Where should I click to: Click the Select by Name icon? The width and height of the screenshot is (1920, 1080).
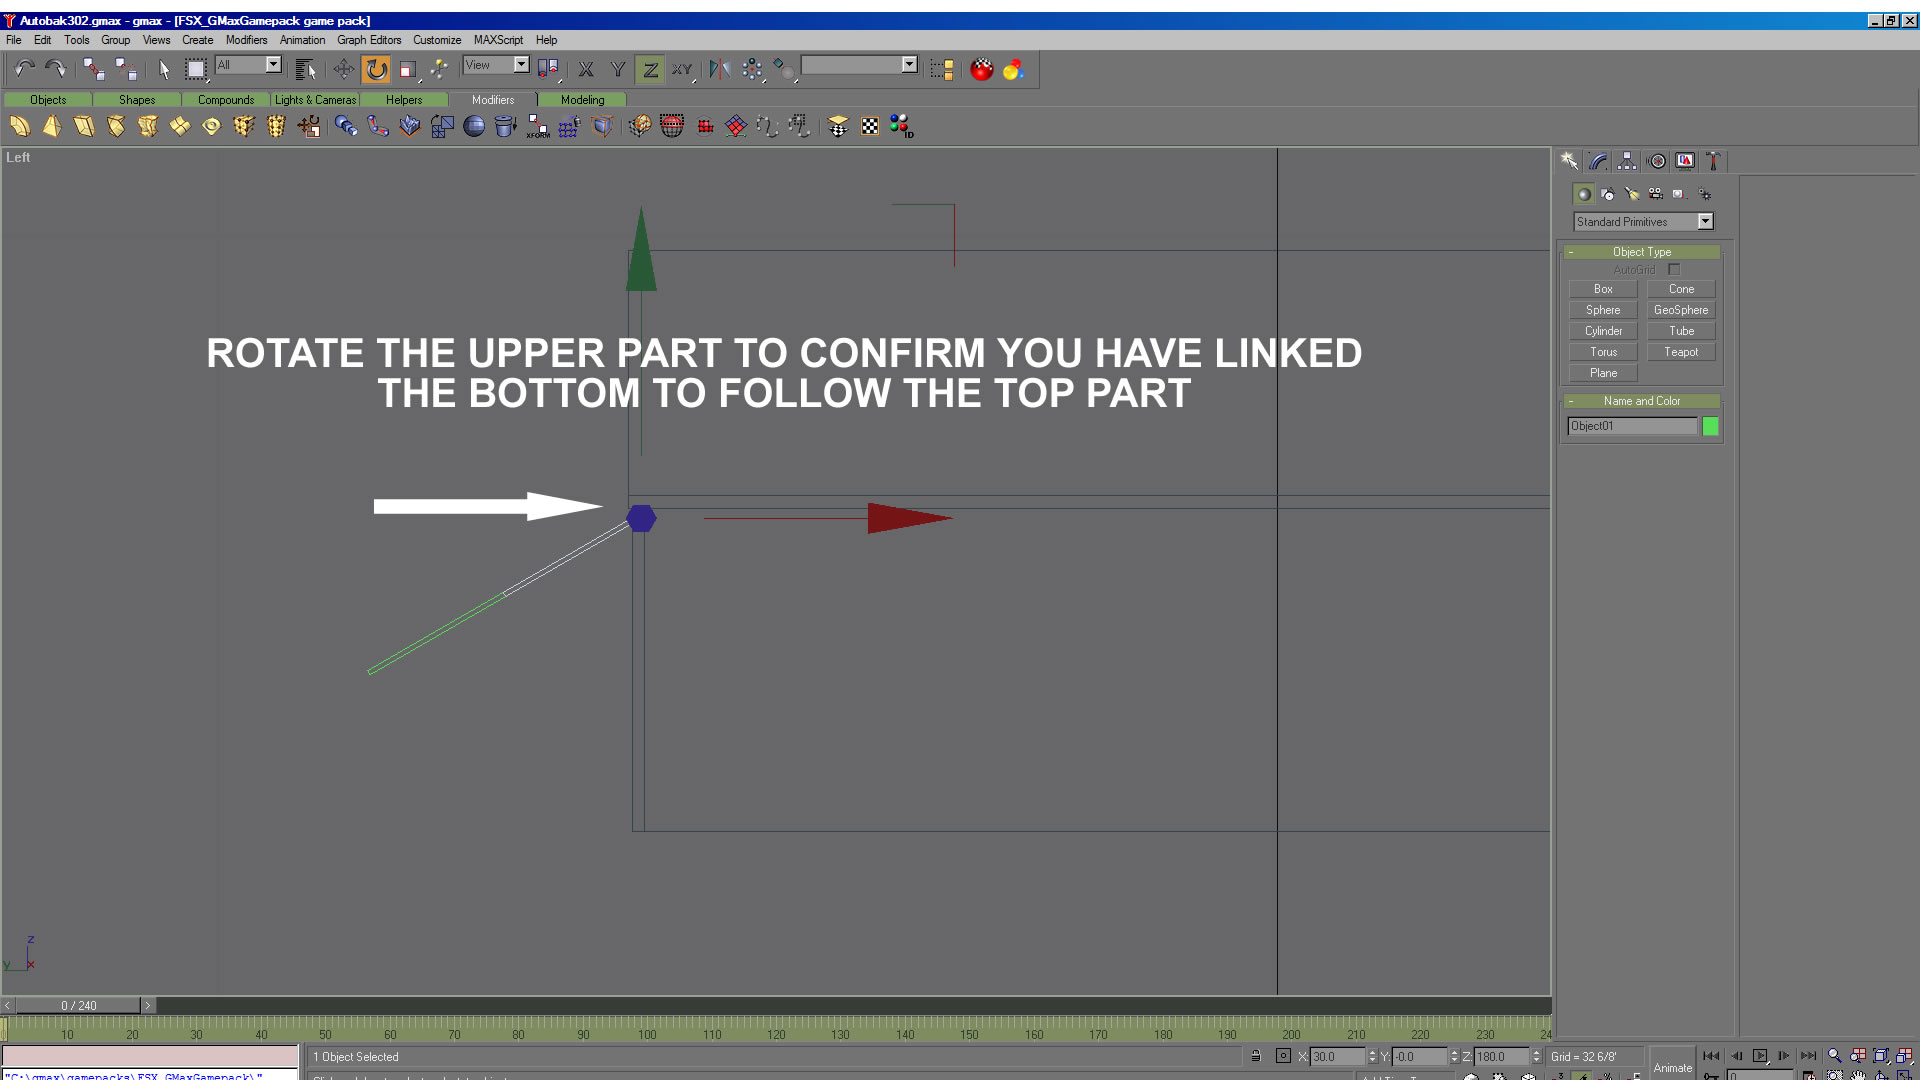tap(305, 69)
